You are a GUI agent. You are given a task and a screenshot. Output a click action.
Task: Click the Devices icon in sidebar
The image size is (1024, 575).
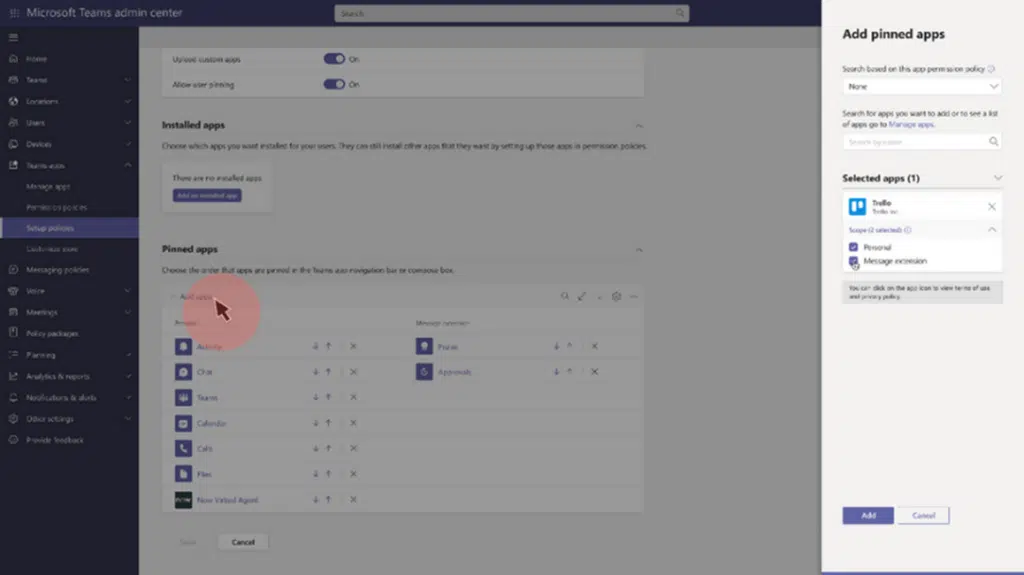point(13,144)
